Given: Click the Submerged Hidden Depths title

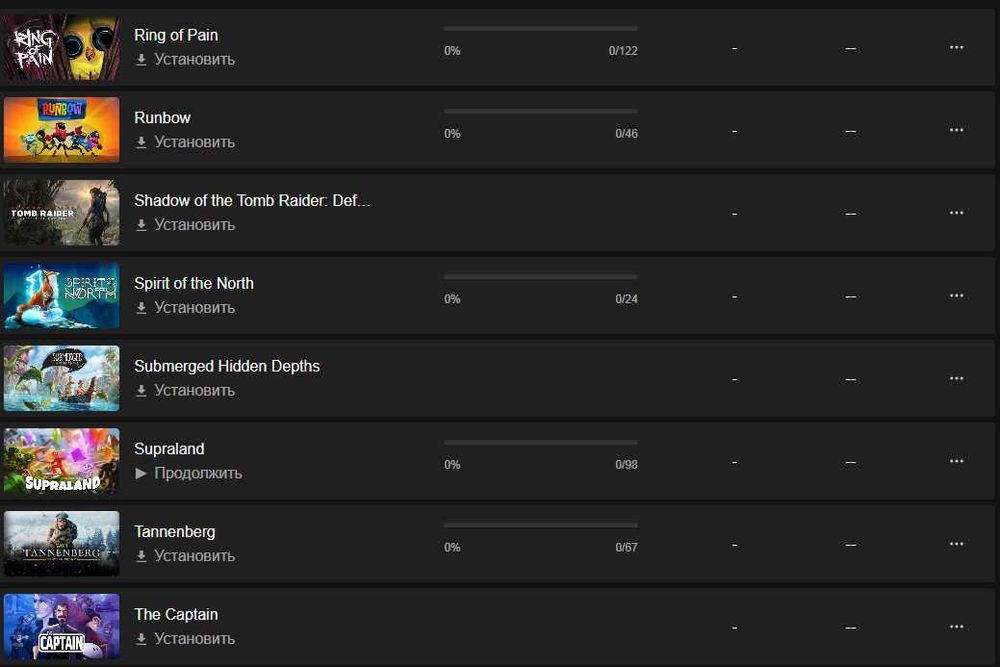Looking at the screenshot, I should 227,366.
